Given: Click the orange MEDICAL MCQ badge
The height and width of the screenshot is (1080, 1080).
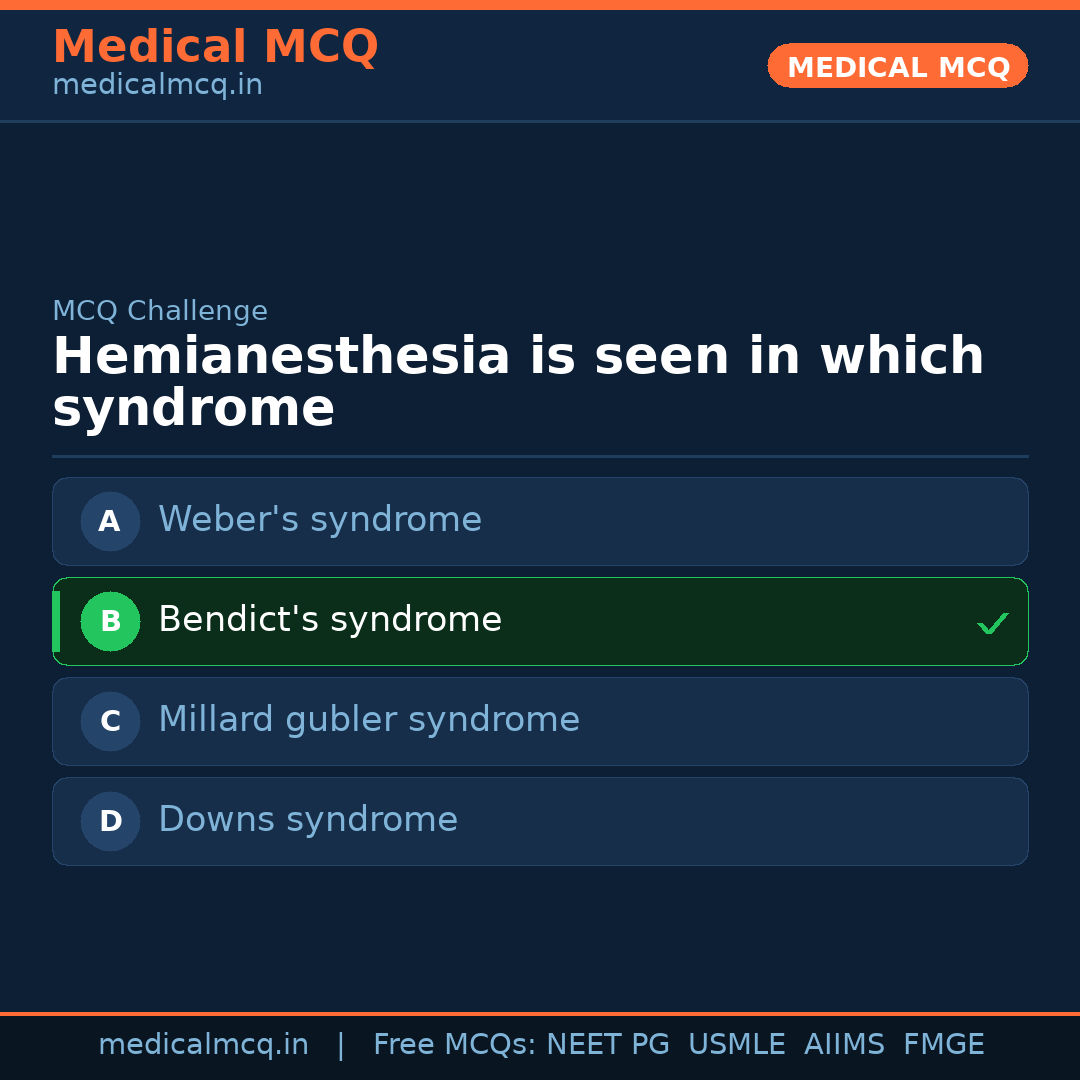Looking at the screenshot, I should coord(897,66).
